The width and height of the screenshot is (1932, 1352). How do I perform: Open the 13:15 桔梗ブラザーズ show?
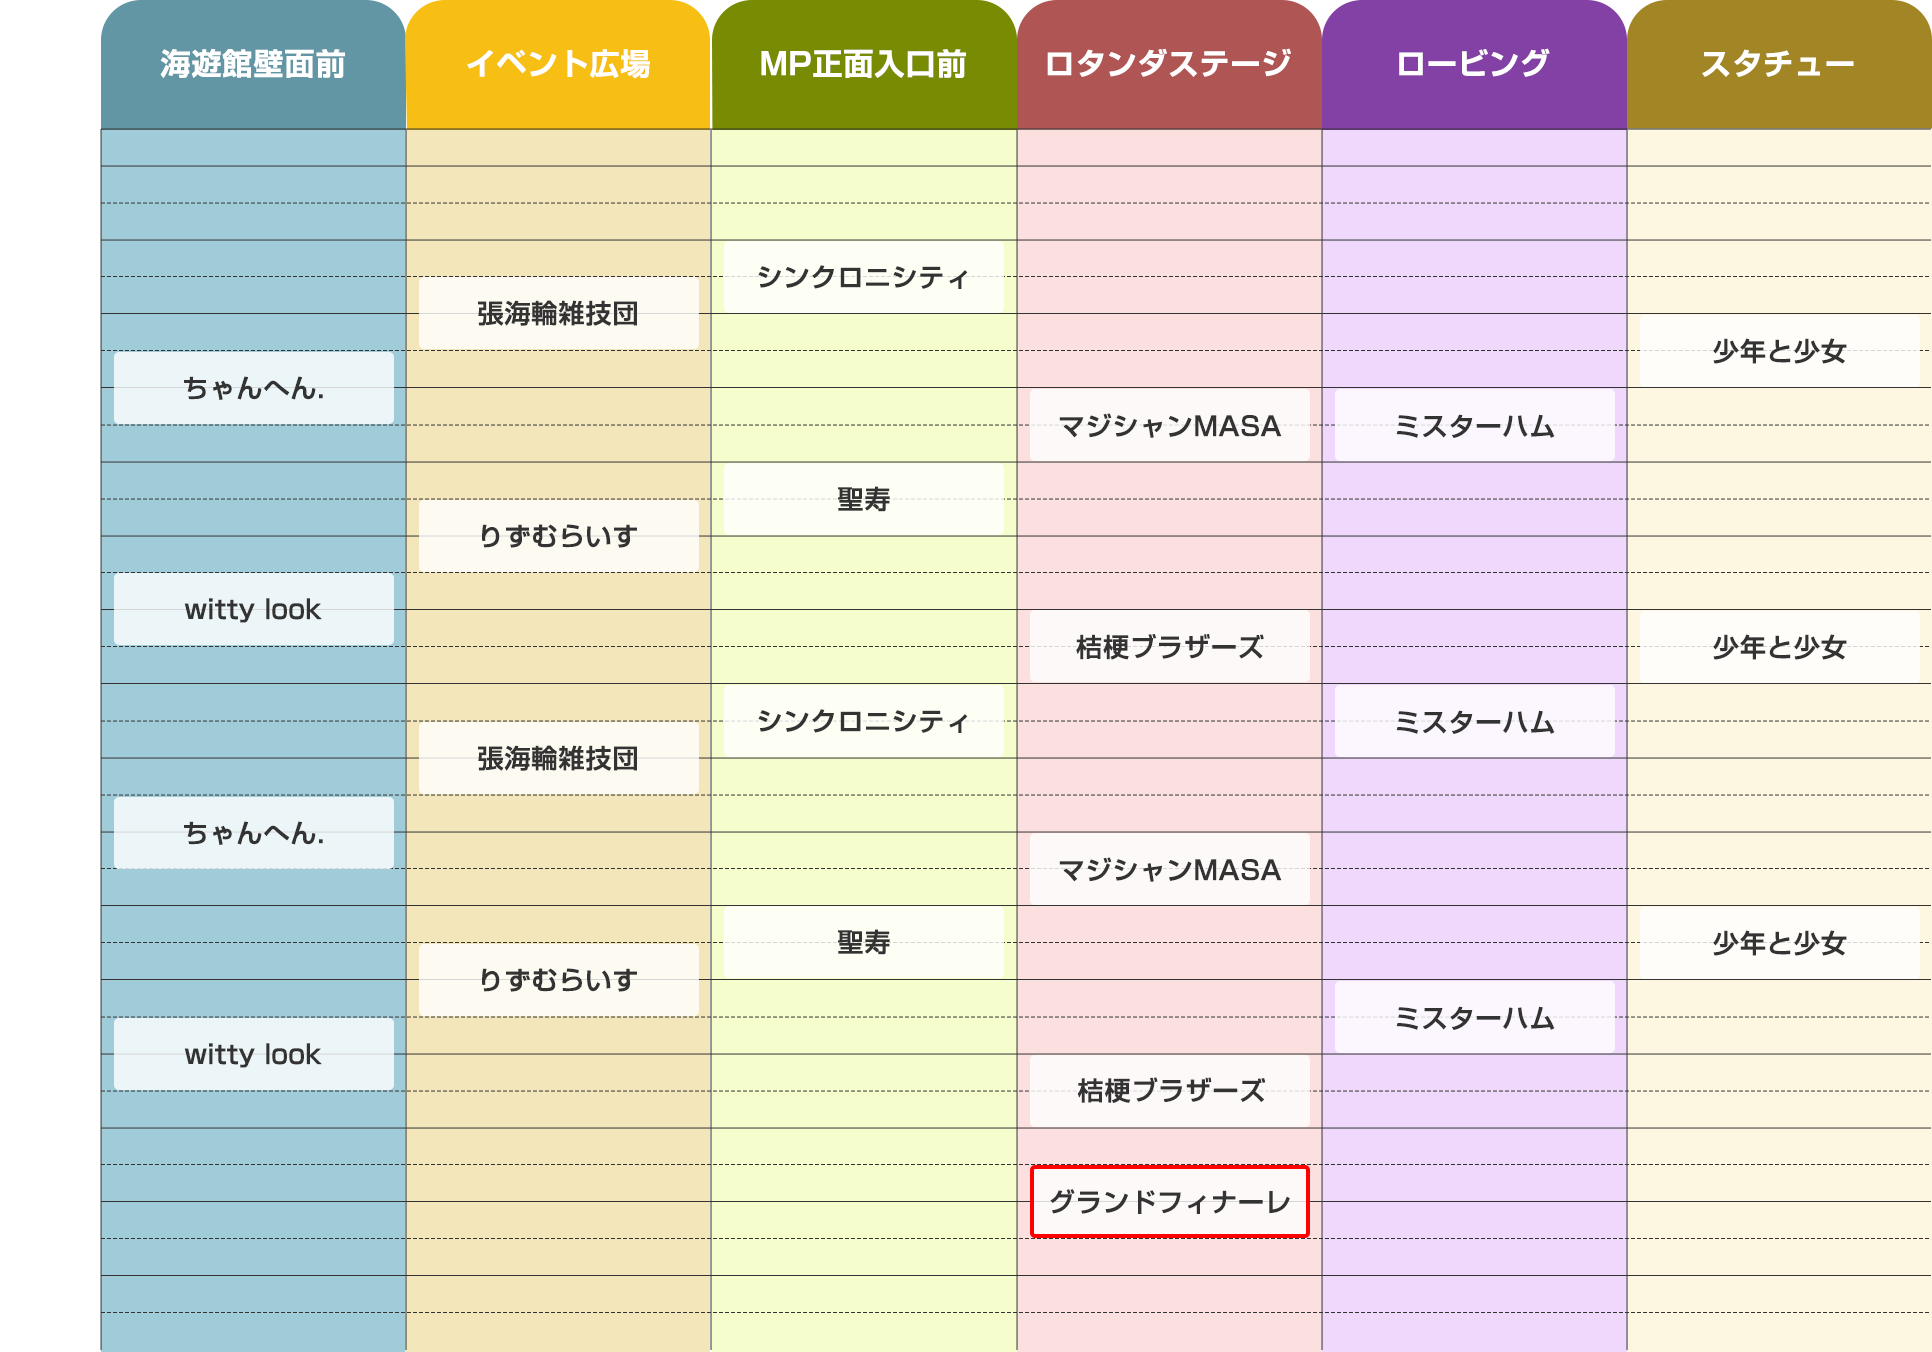point(1168,647)
